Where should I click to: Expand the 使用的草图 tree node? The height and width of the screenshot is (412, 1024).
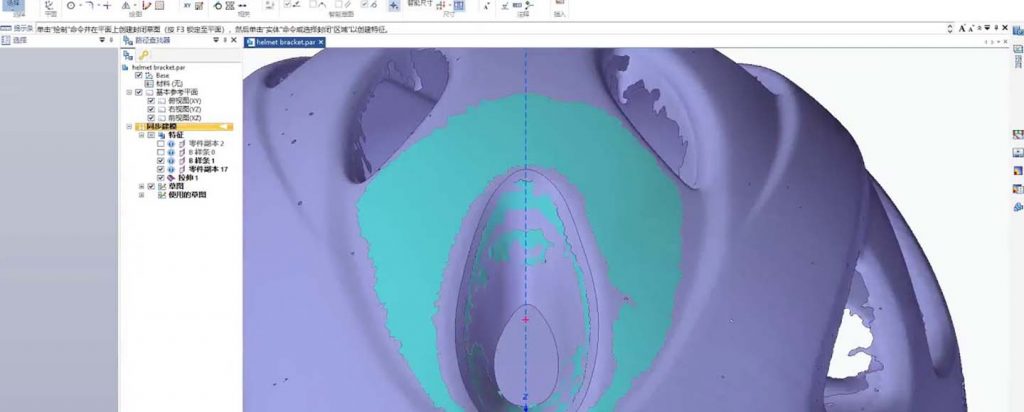pyautogui.click(x=142, y=195)
